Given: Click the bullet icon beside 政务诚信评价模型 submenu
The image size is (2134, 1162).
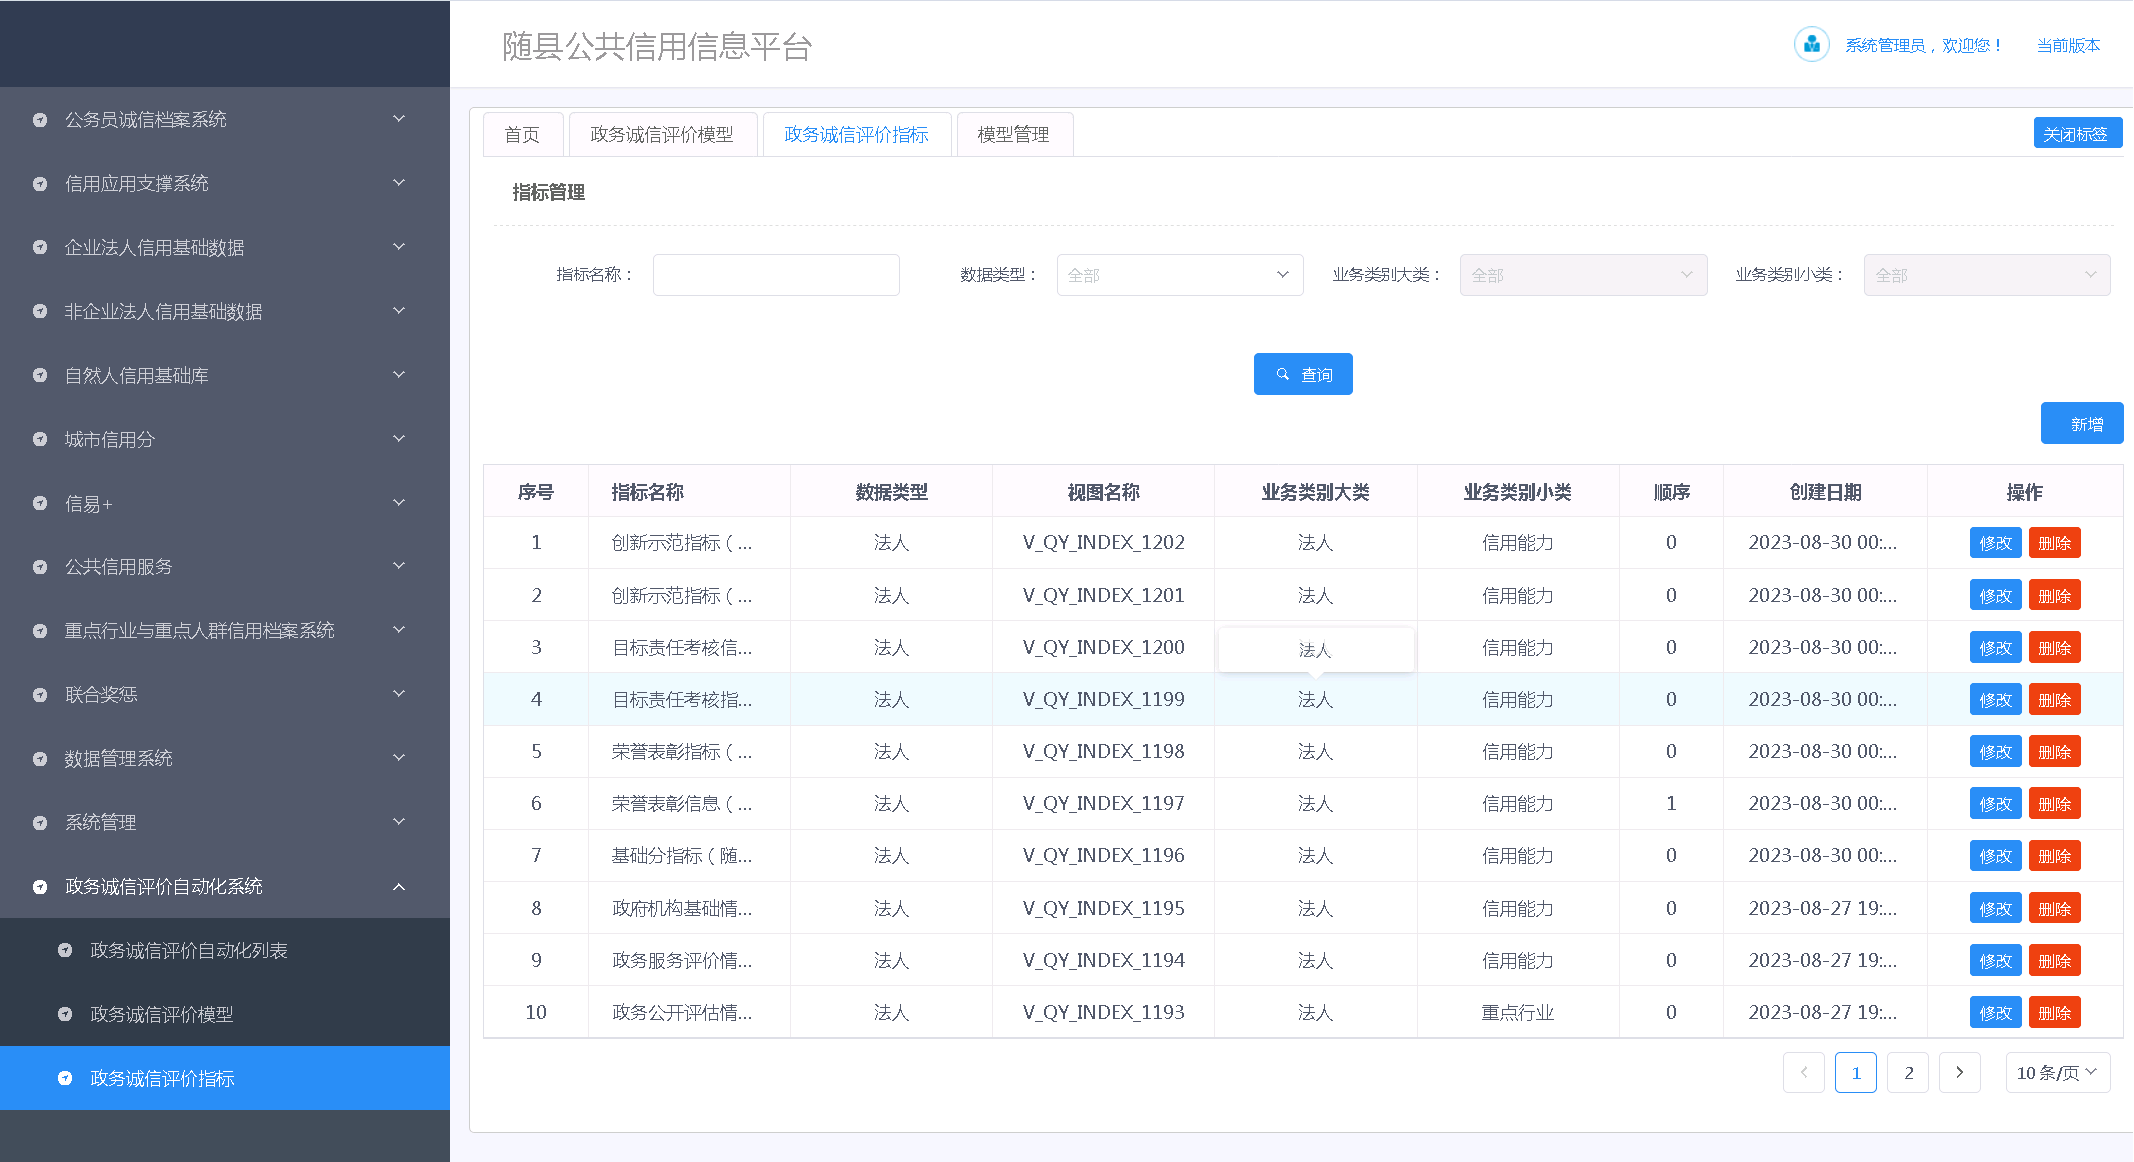Looking at the screenshot, I should 65,1014.
